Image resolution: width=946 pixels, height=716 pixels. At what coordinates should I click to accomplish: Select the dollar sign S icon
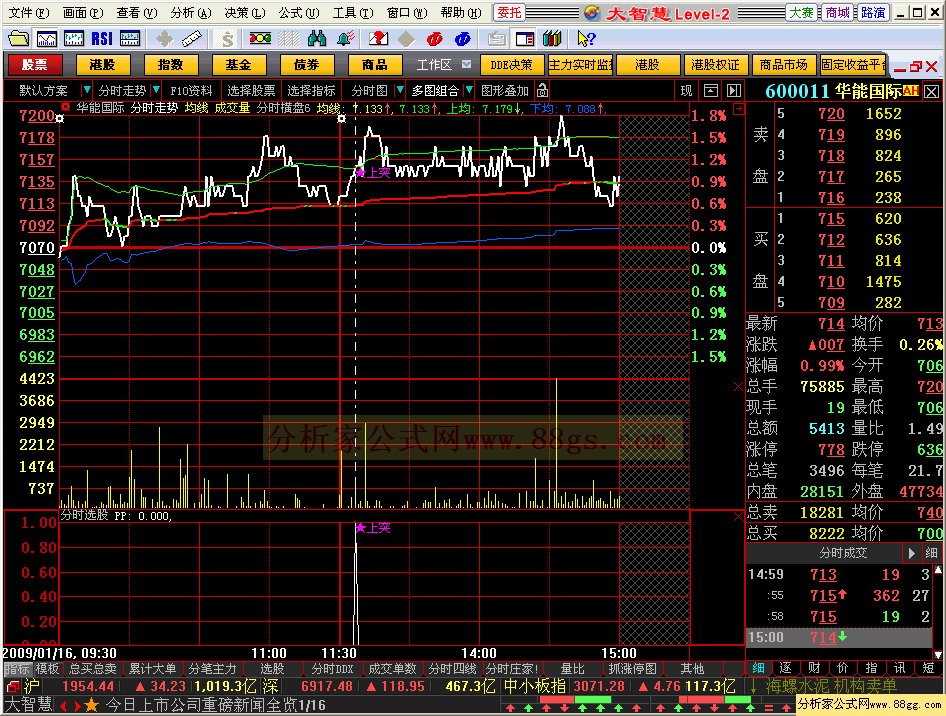tap(227, 40)
